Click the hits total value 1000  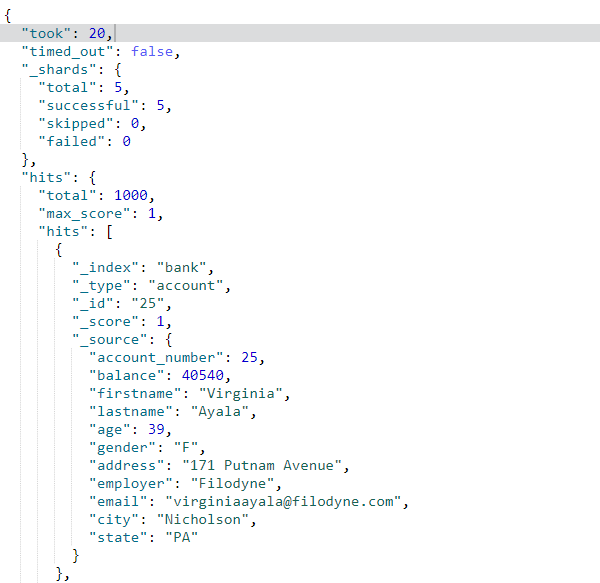coord(130,195)
